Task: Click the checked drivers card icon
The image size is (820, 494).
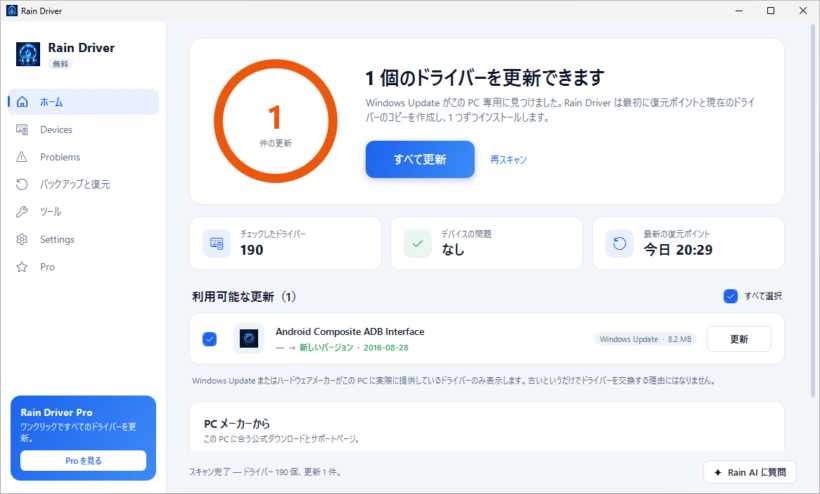Action: click(x=217, y=244)
